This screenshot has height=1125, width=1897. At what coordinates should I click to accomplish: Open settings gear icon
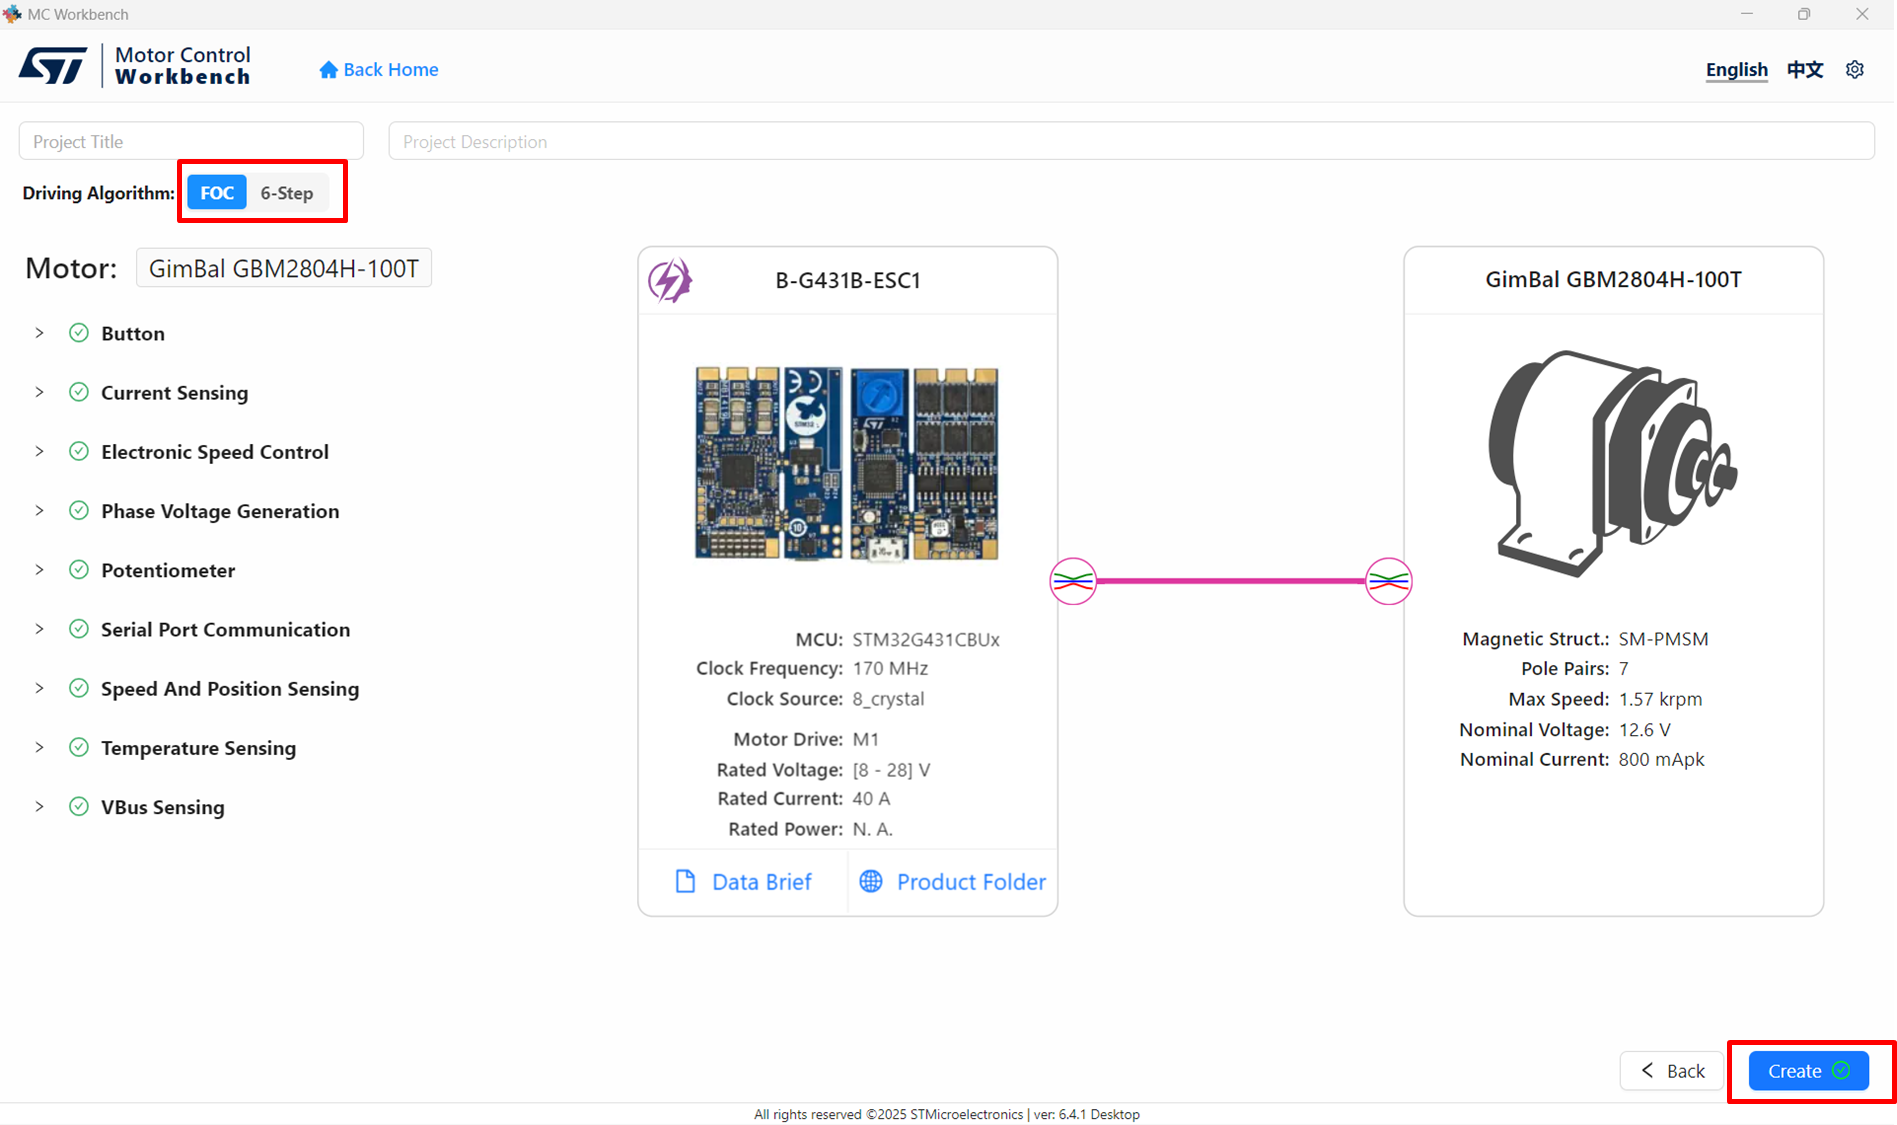1855,70
